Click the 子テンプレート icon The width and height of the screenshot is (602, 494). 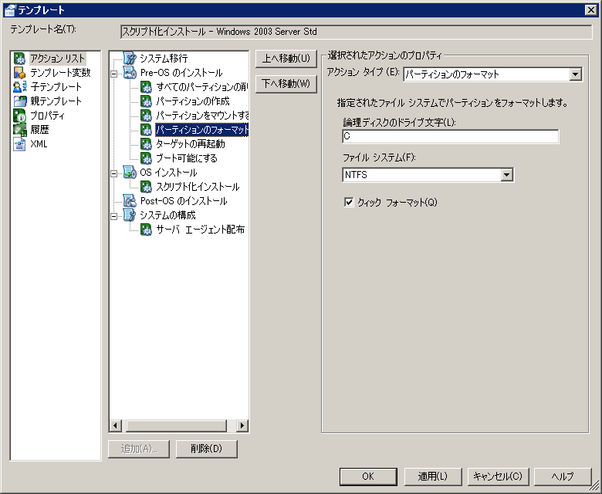tap(20, 87)
